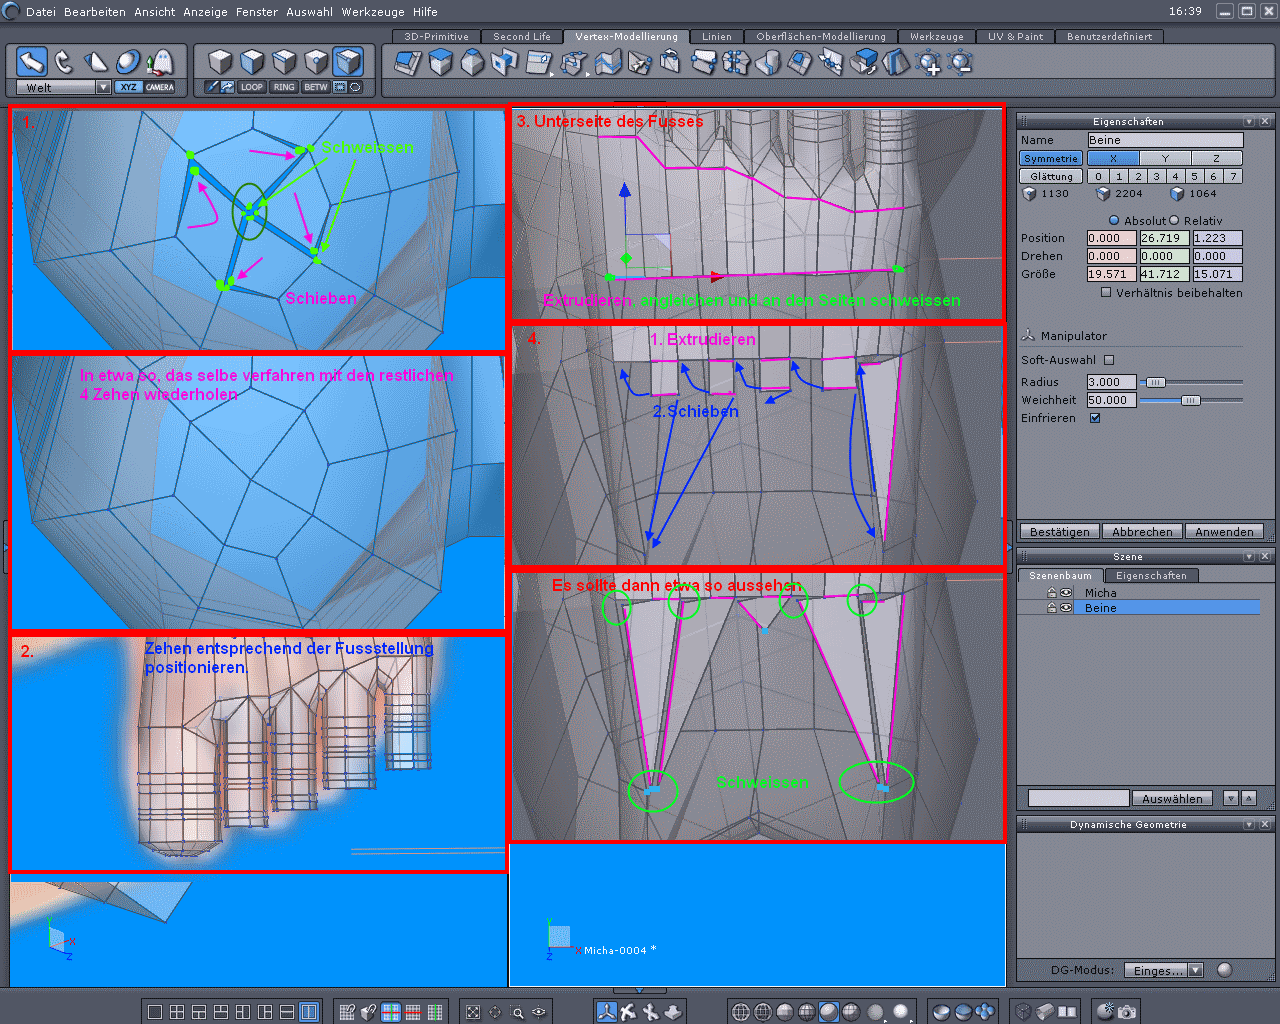Switch to the Linien tab

pos(717,36)
